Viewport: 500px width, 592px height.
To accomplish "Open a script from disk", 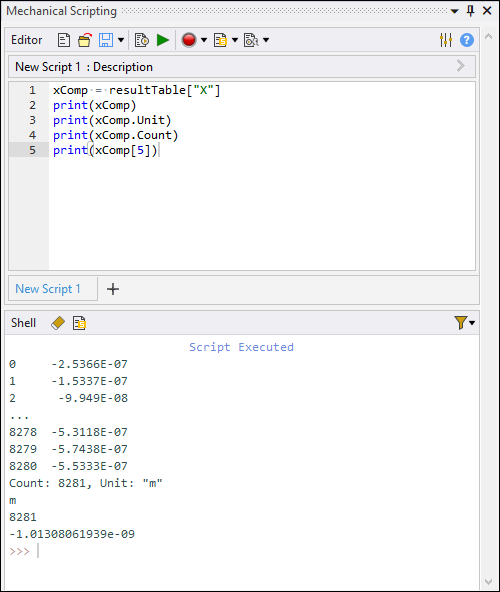I will [85, 40].
